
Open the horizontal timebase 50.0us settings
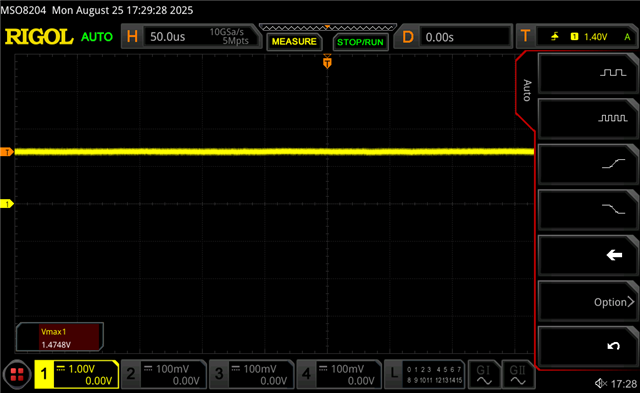click(191, 37)
